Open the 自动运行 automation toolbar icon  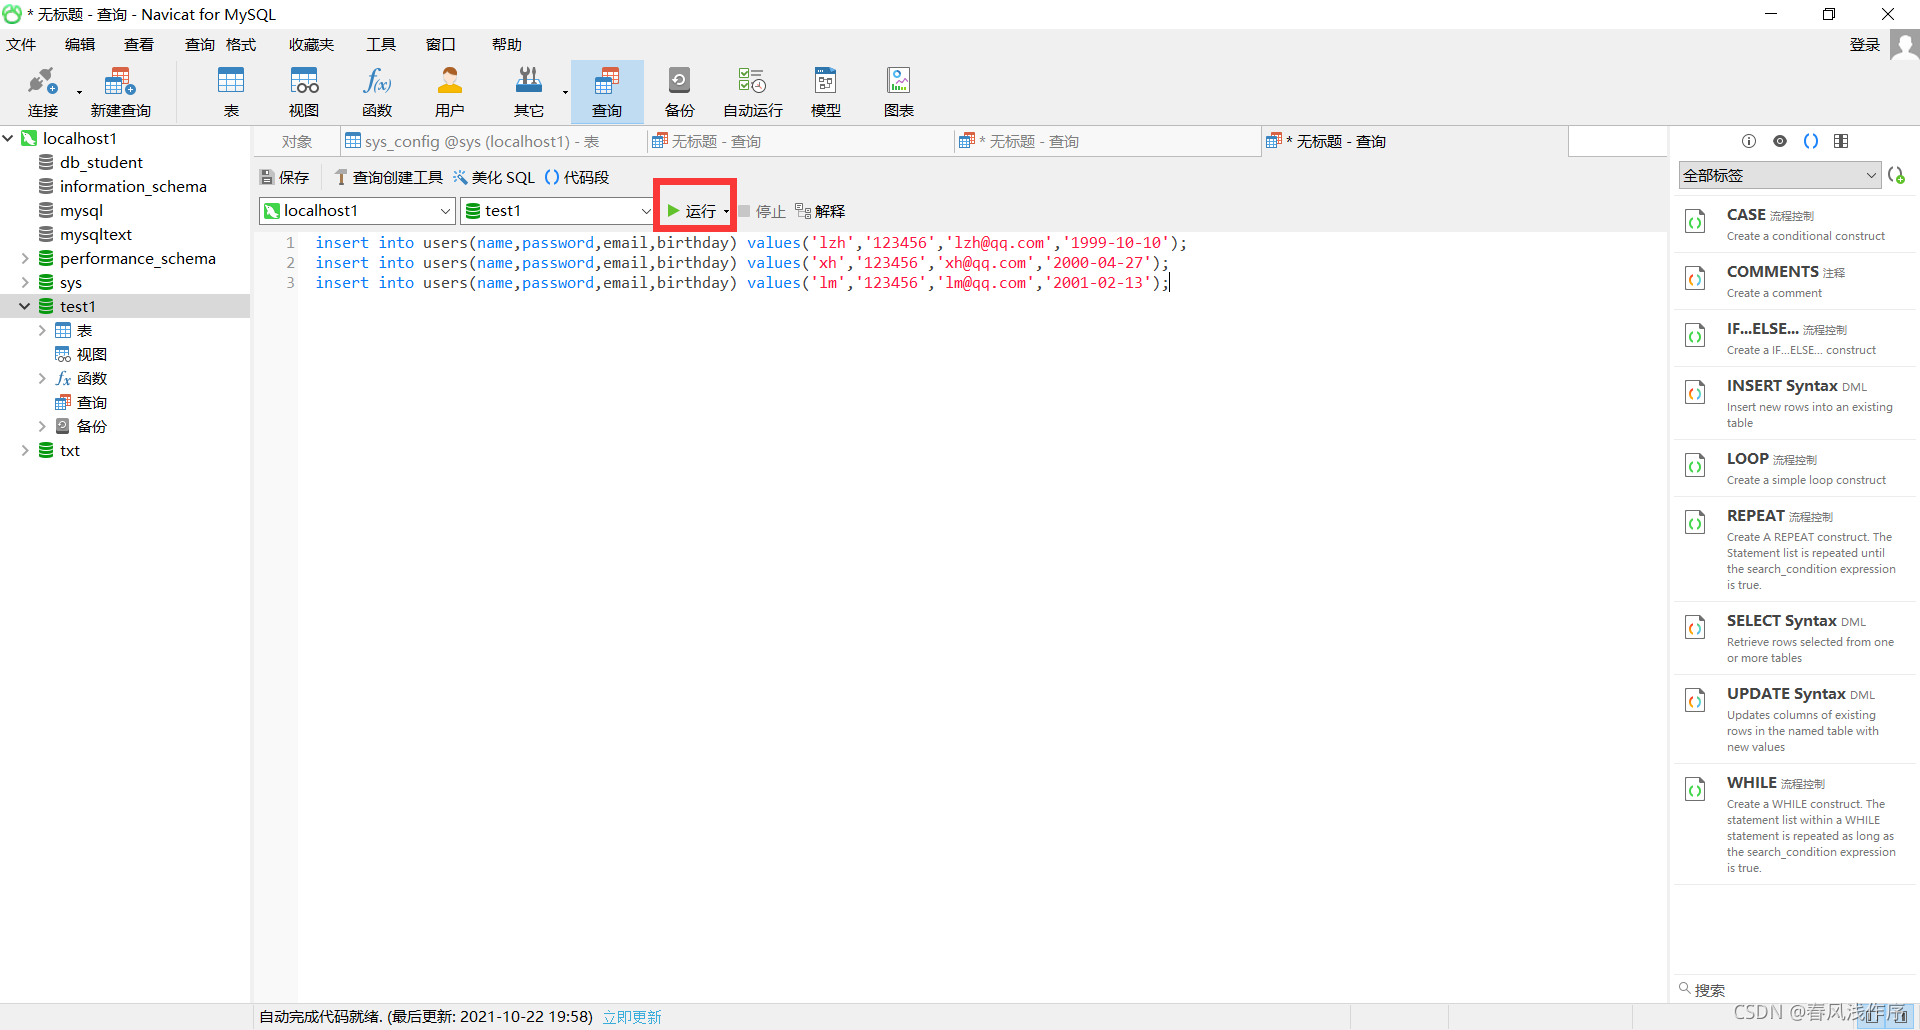coord(753,92)
